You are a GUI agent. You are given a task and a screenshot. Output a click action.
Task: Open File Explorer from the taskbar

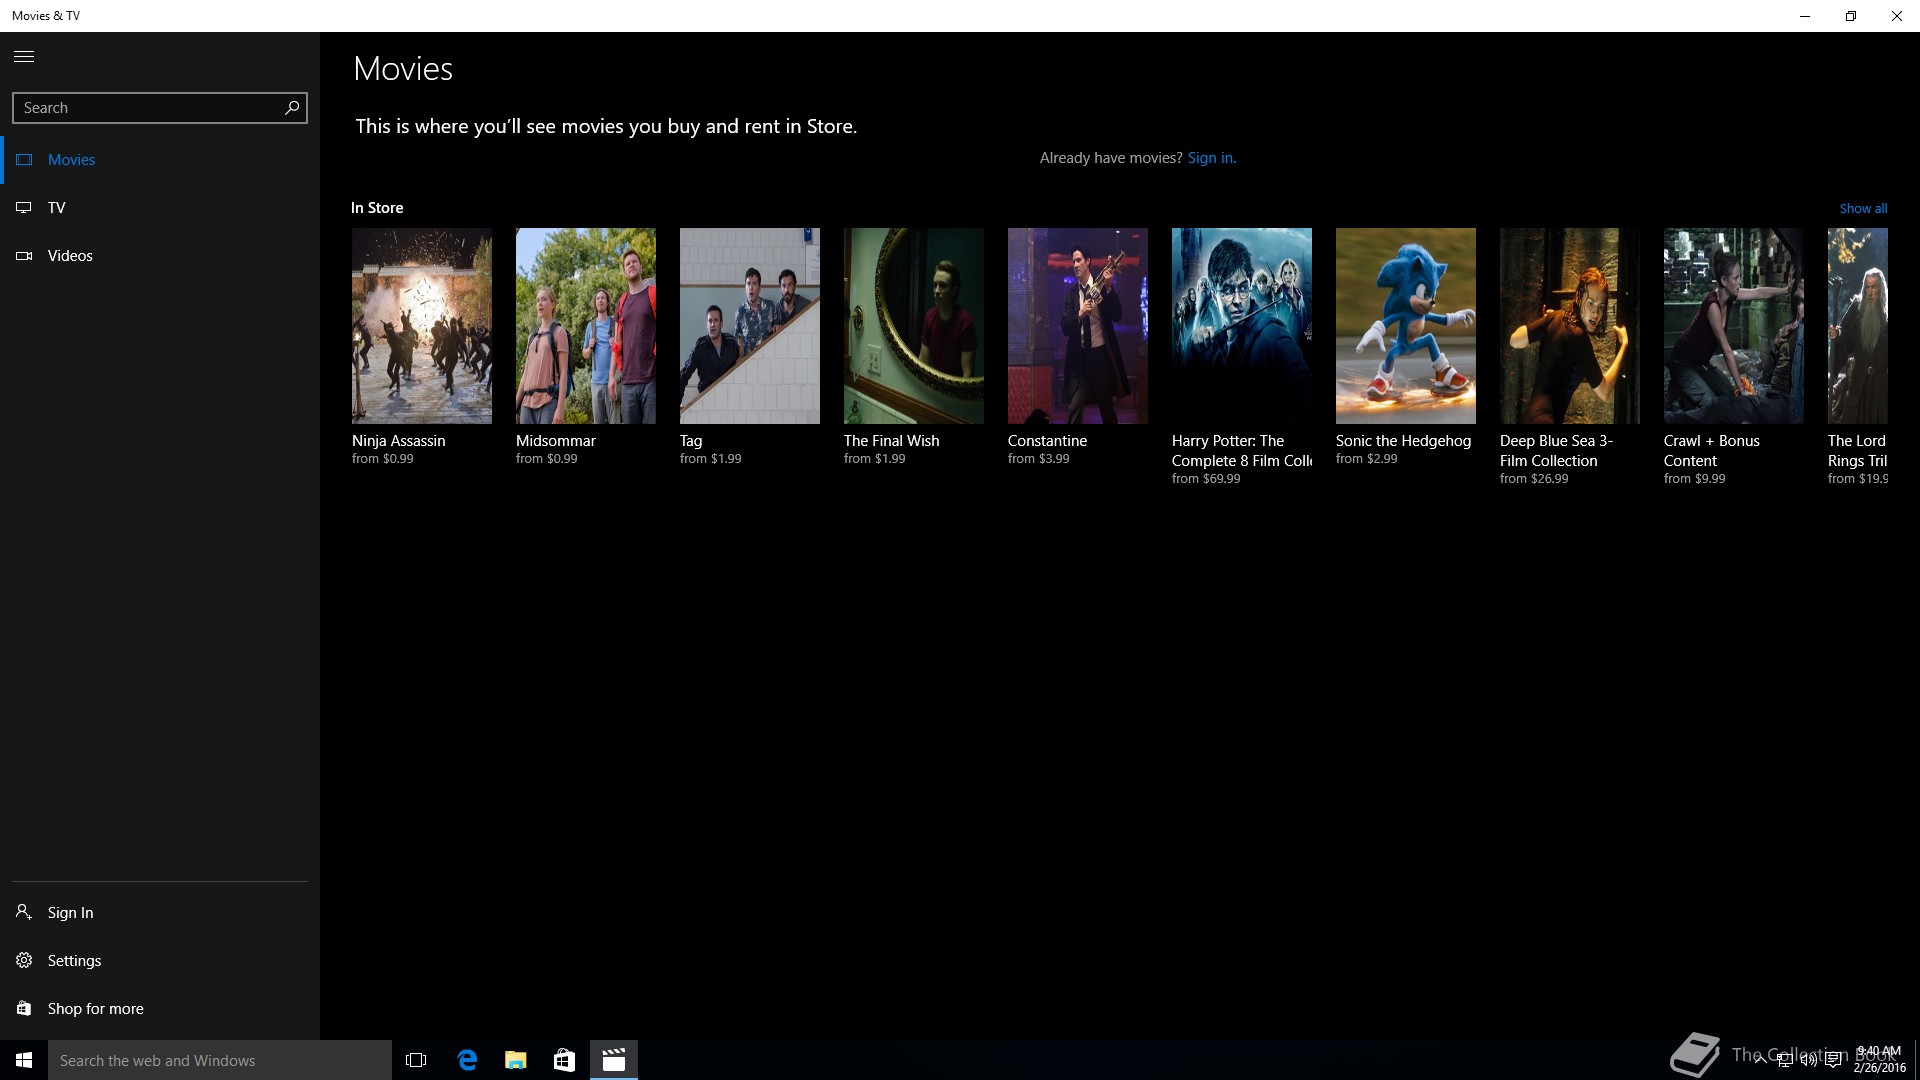point(515,1060)
